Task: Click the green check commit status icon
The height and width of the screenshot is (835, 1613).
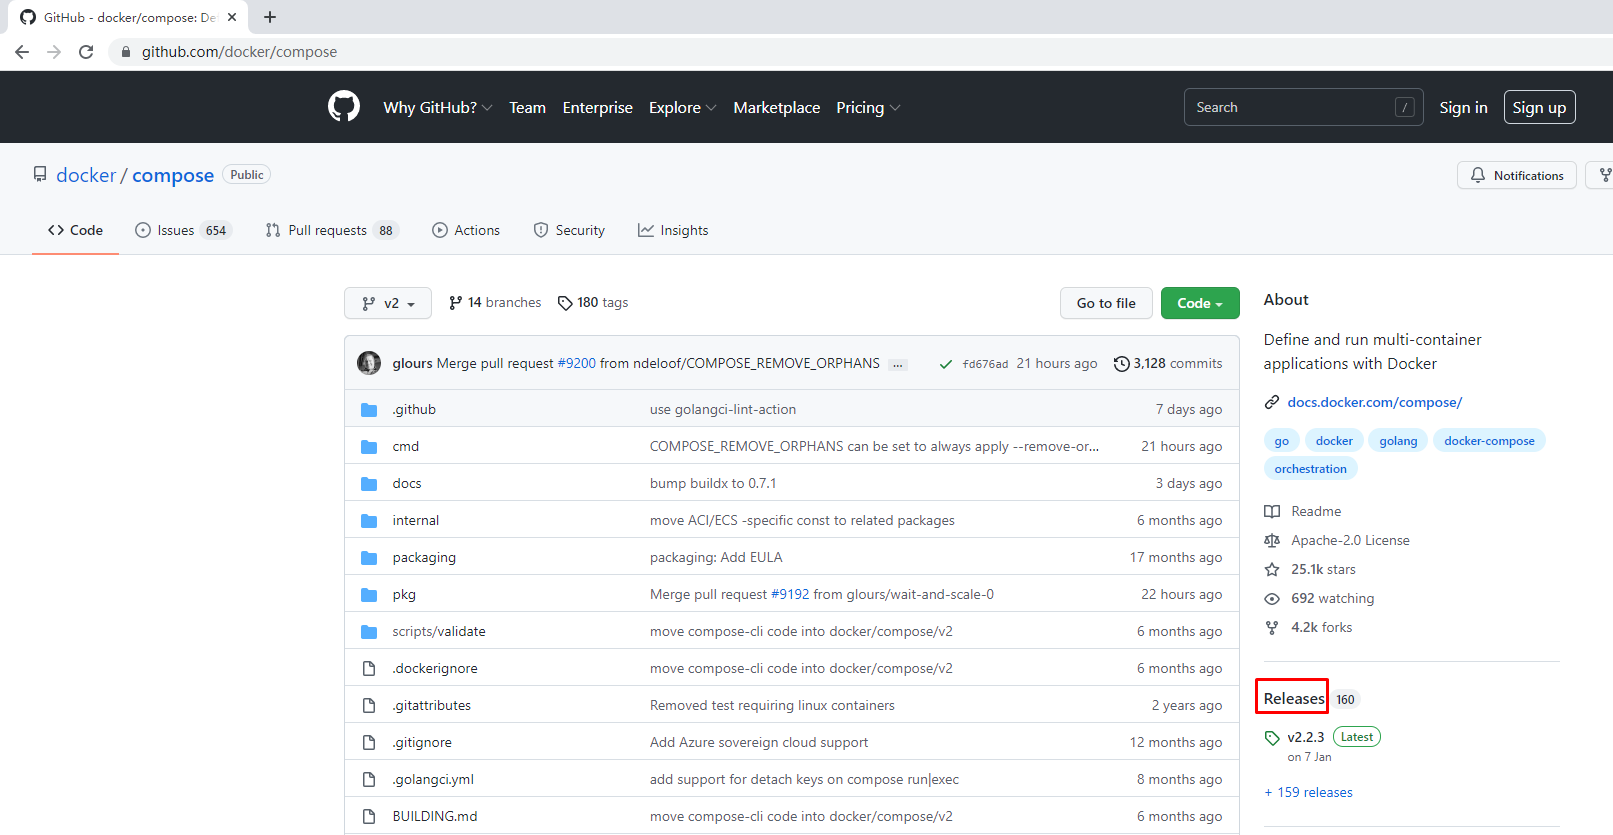Action: [x=945, y=364]
